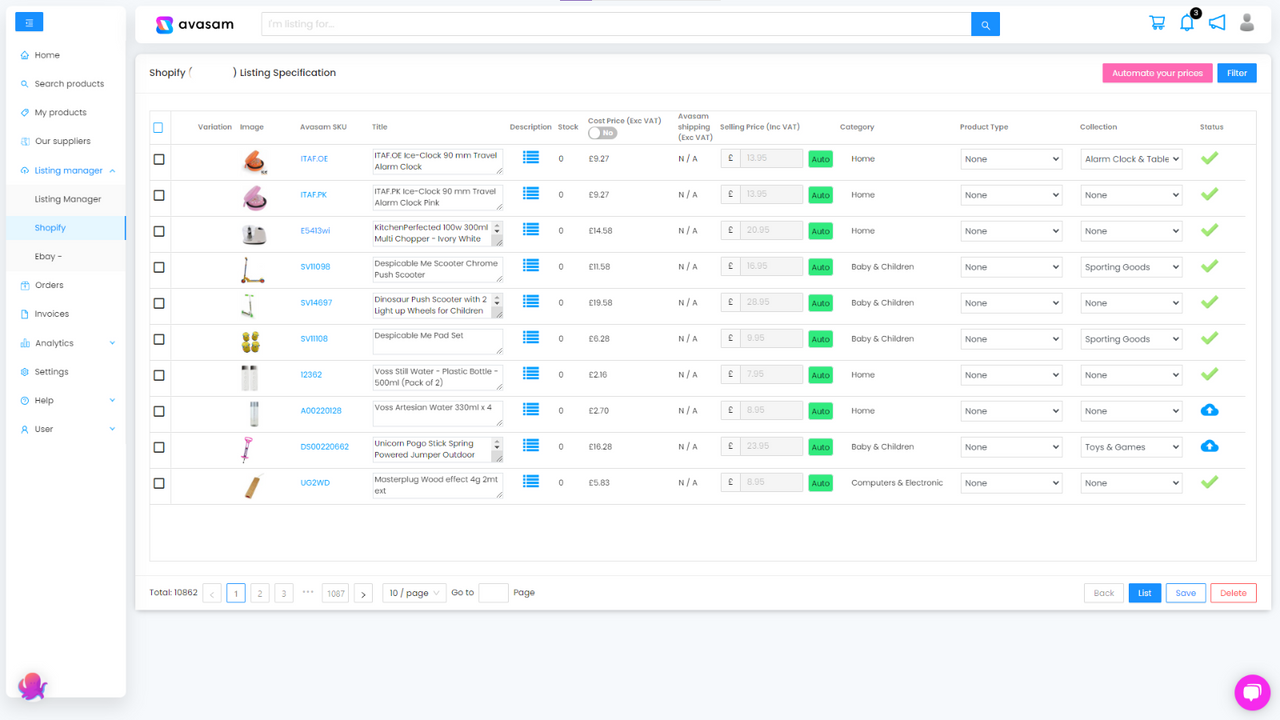The width and height of the screenshot is (1280, 720).
Task: Click the Go to Page input field
Action: [x=493, y=592]
